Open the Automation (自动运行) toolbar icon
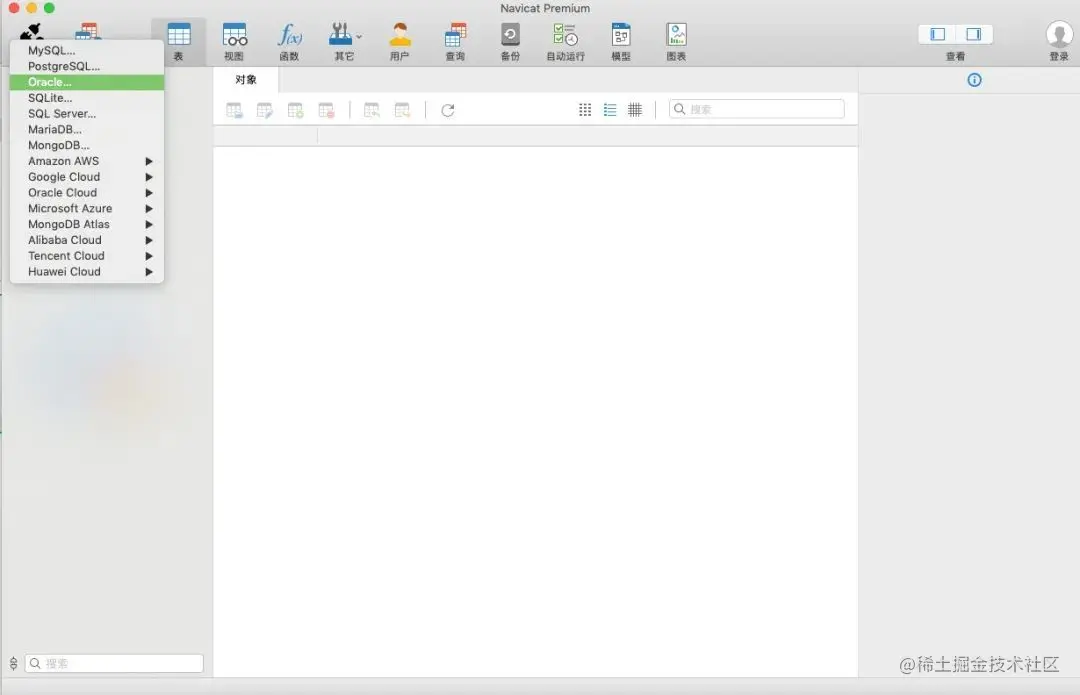Viewport: 1080px width, 695px height. [x=565, y=41]
